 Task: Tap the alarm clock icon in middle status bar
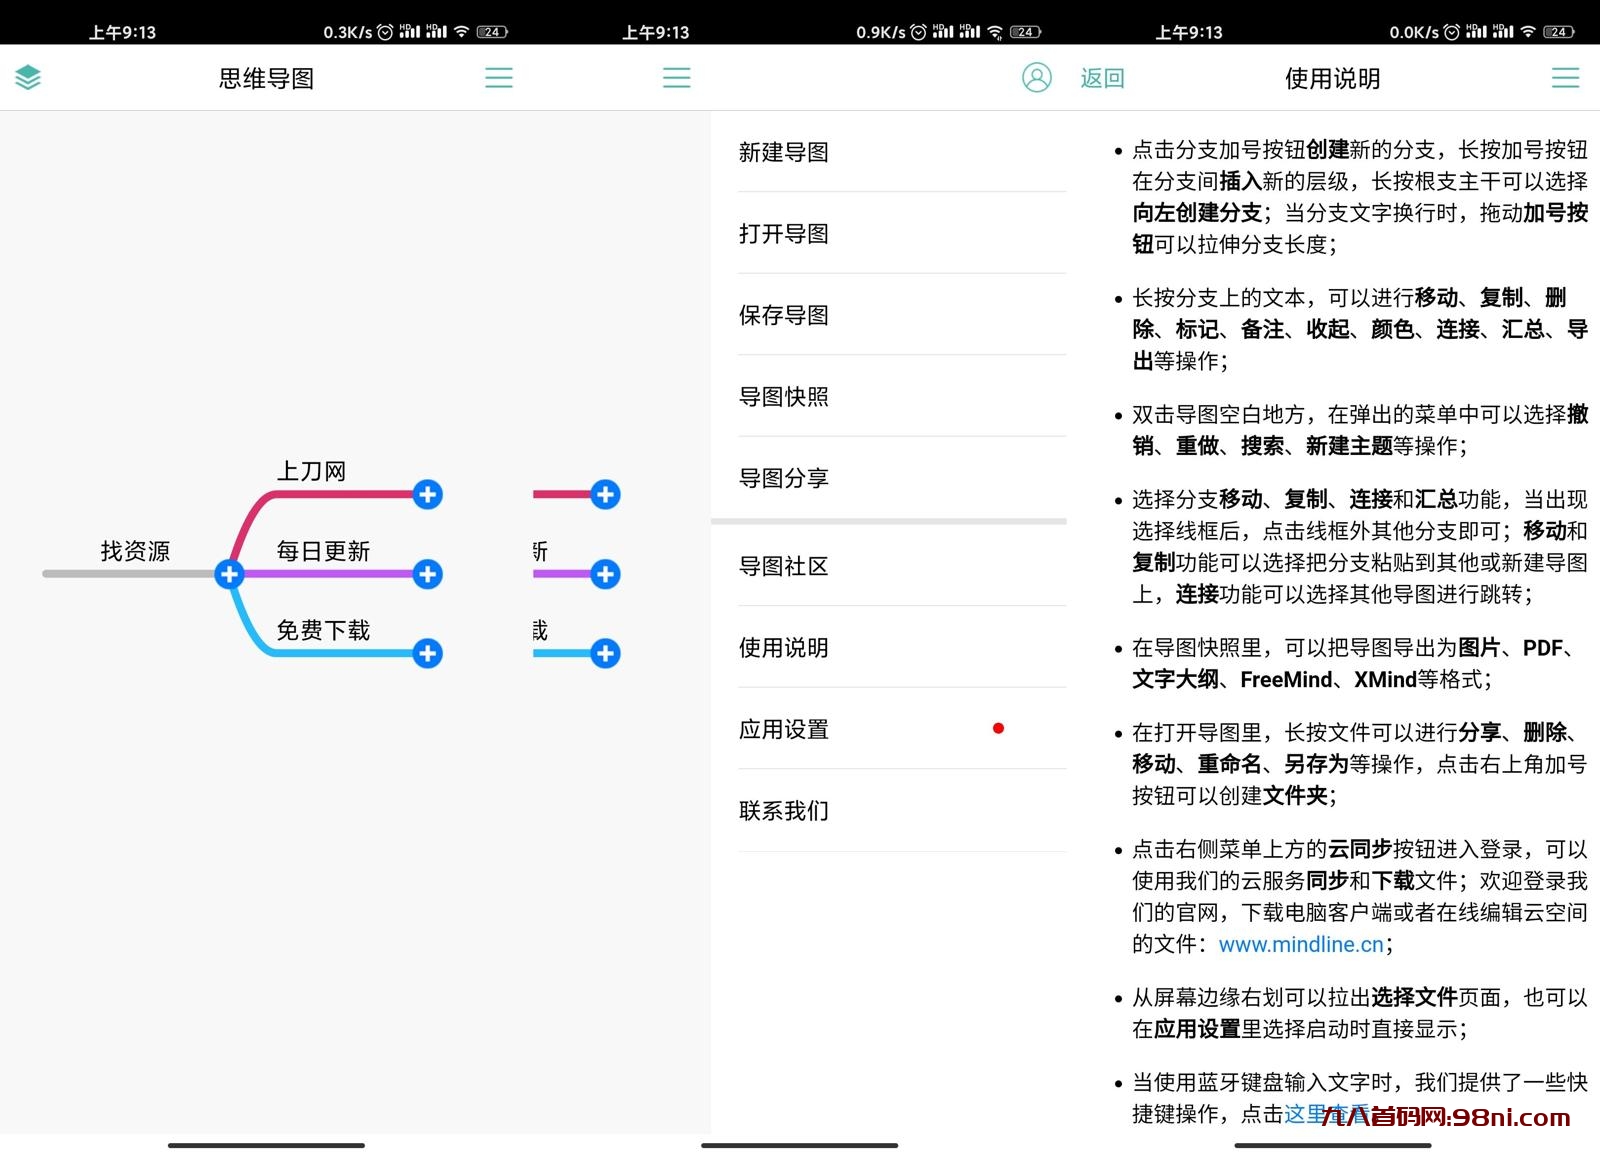(x=918, y=32)
